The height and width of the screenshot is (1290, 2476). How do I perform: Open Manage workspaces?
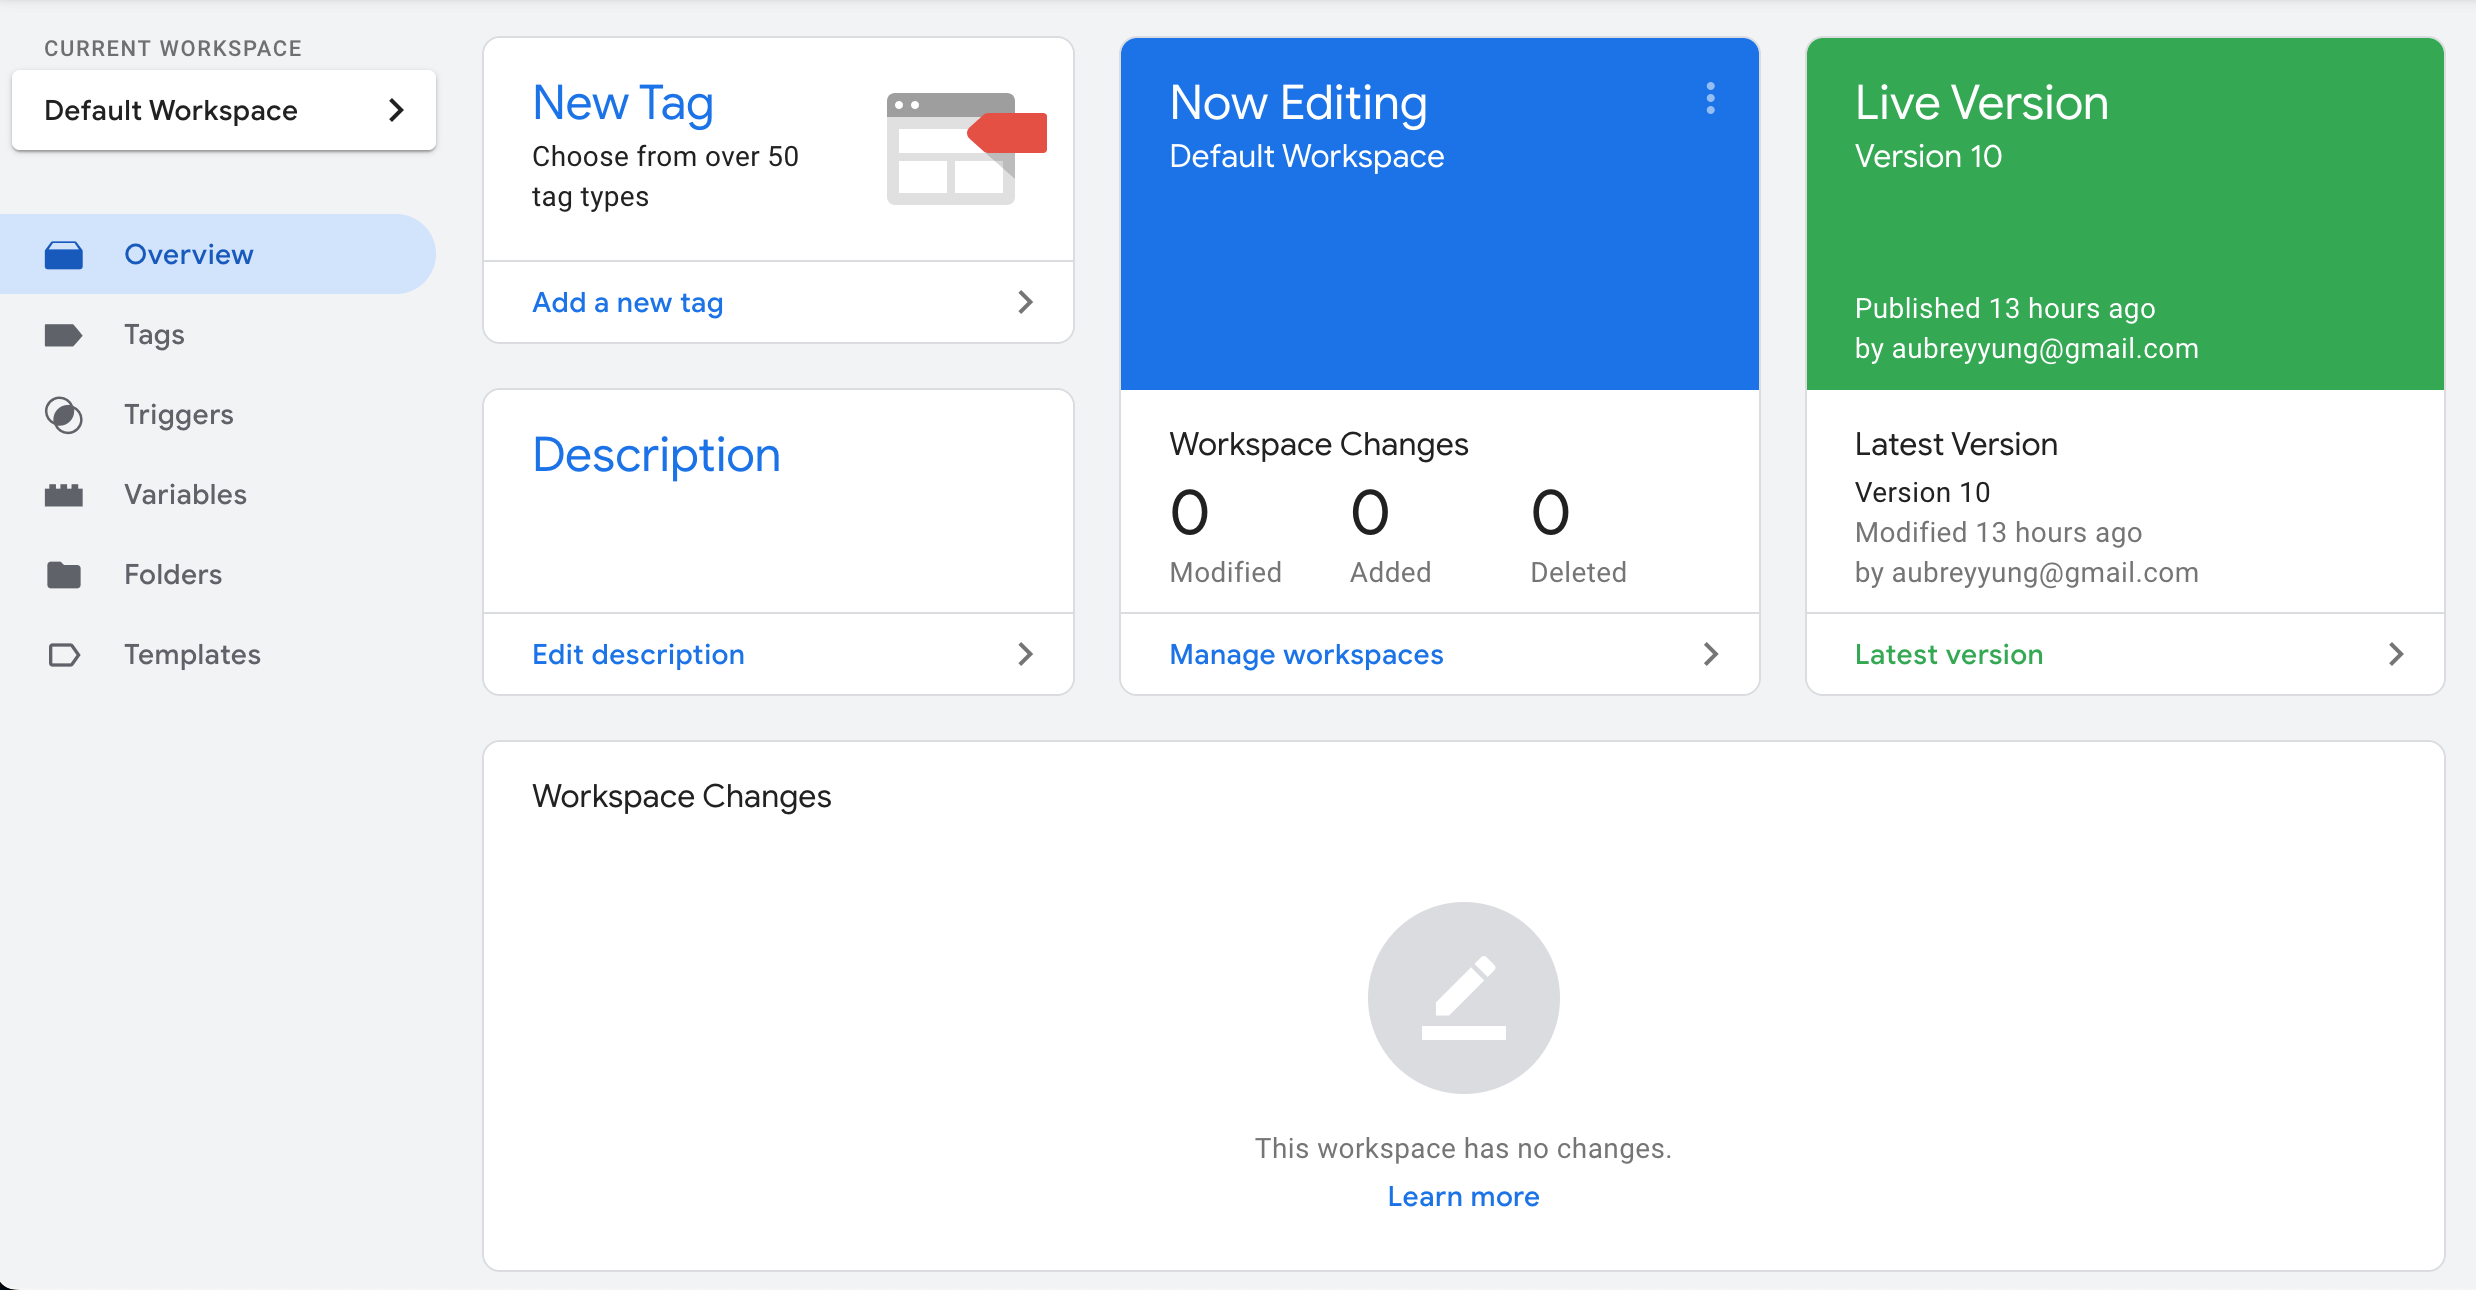pos(1306,654)
